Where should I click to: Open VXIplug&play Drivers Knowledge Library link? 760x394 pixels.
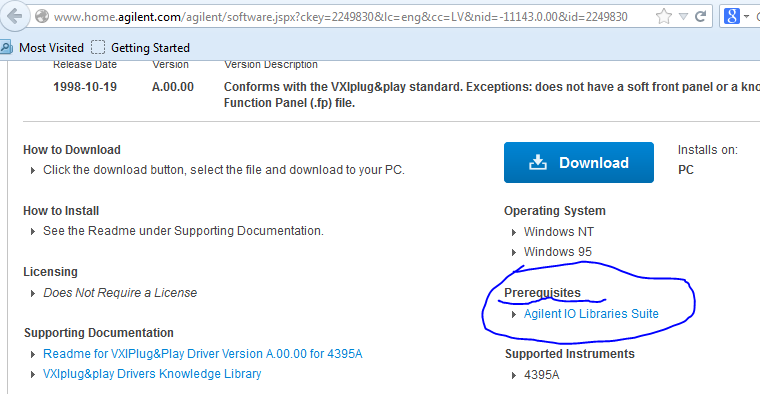click(x=152, y=374)
